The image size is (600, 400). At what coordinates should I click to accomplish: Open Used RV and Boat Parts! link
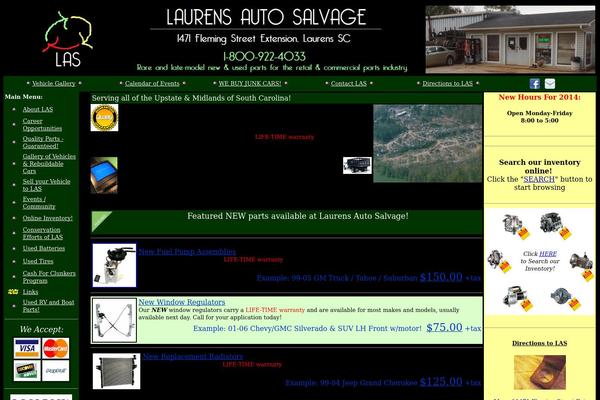tap(48, 305)
